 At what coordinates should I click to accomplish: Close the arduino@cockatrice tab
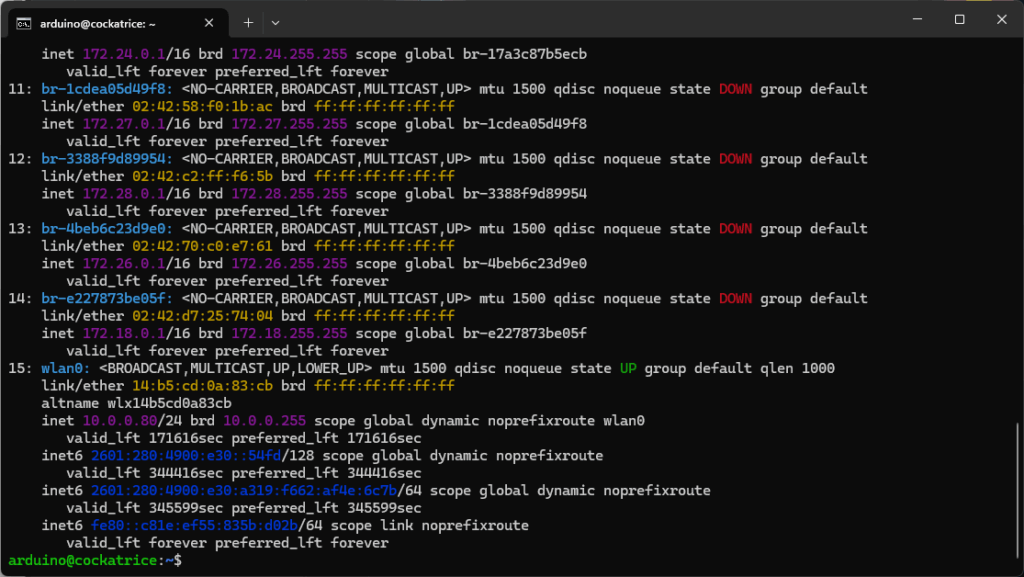click(211, 21)
